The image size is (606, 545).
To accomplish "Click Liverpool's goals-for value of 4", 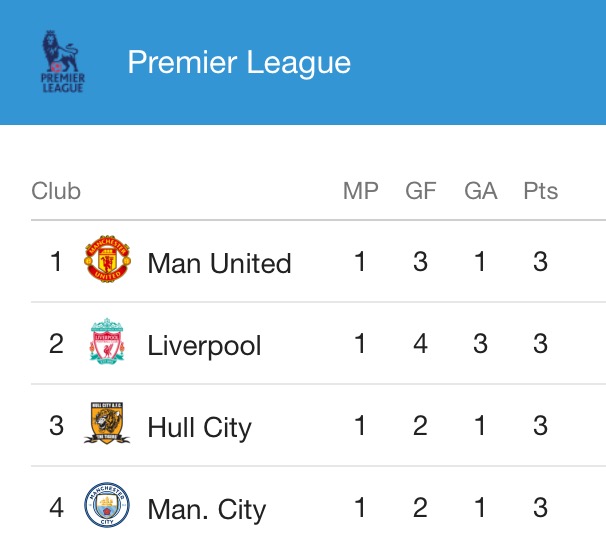I will [420, 343].
